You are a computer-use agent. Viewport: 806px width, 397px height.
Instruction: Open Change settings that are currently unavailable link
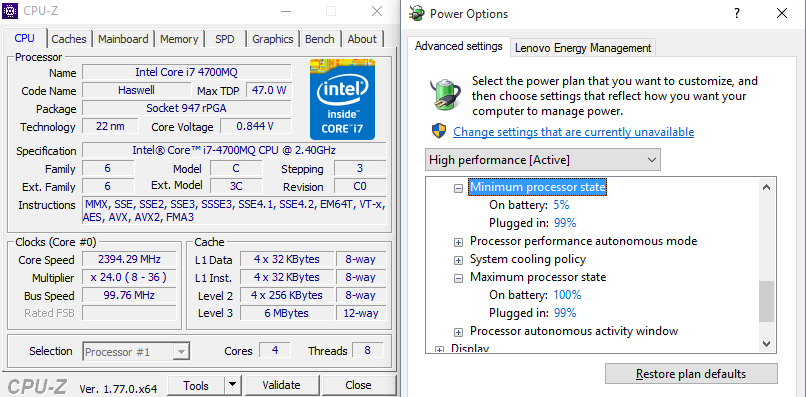pos(574,132)
